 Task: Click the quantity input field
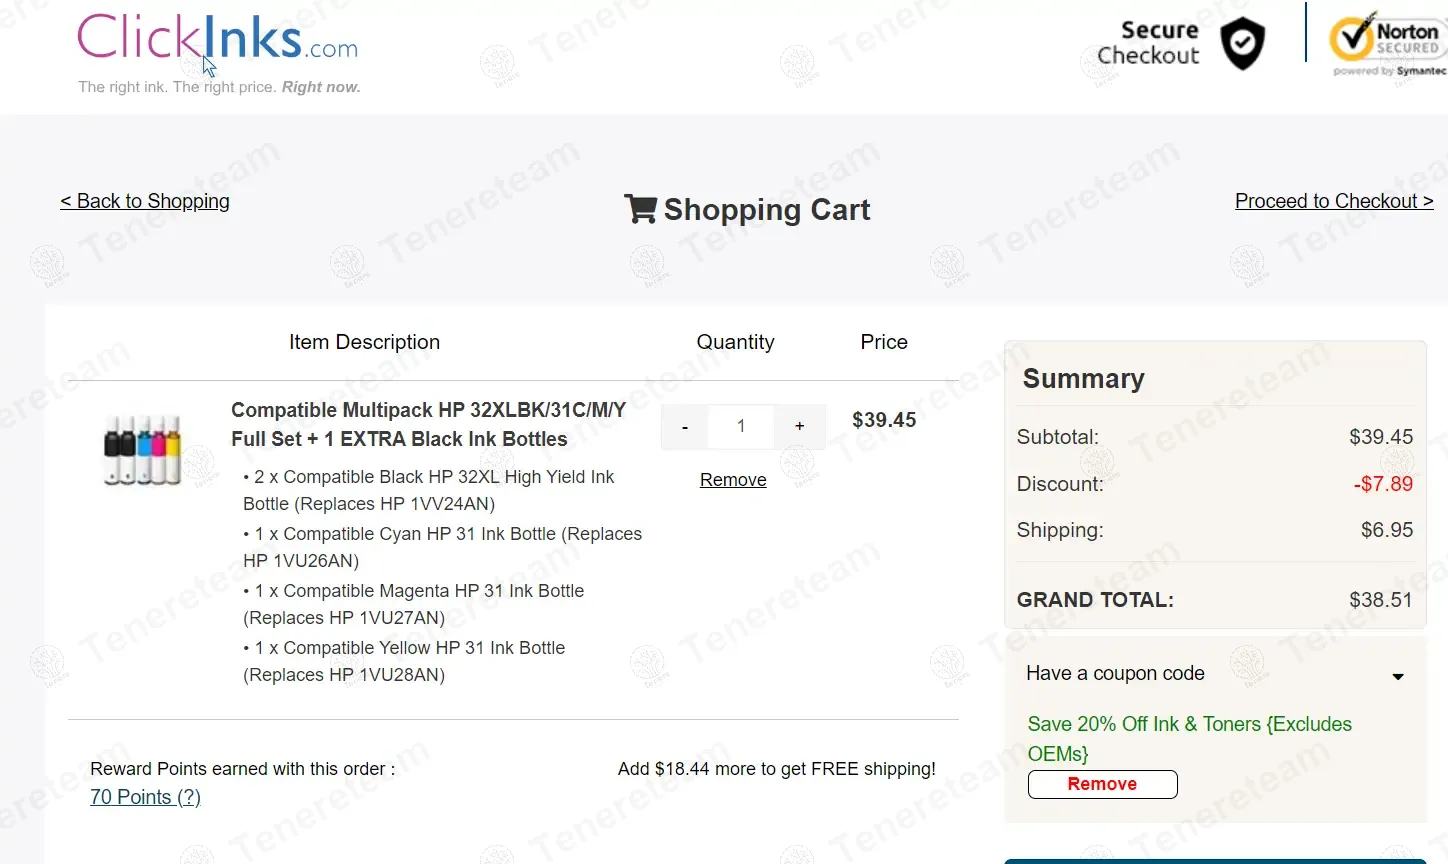click(x=741, y=427)
